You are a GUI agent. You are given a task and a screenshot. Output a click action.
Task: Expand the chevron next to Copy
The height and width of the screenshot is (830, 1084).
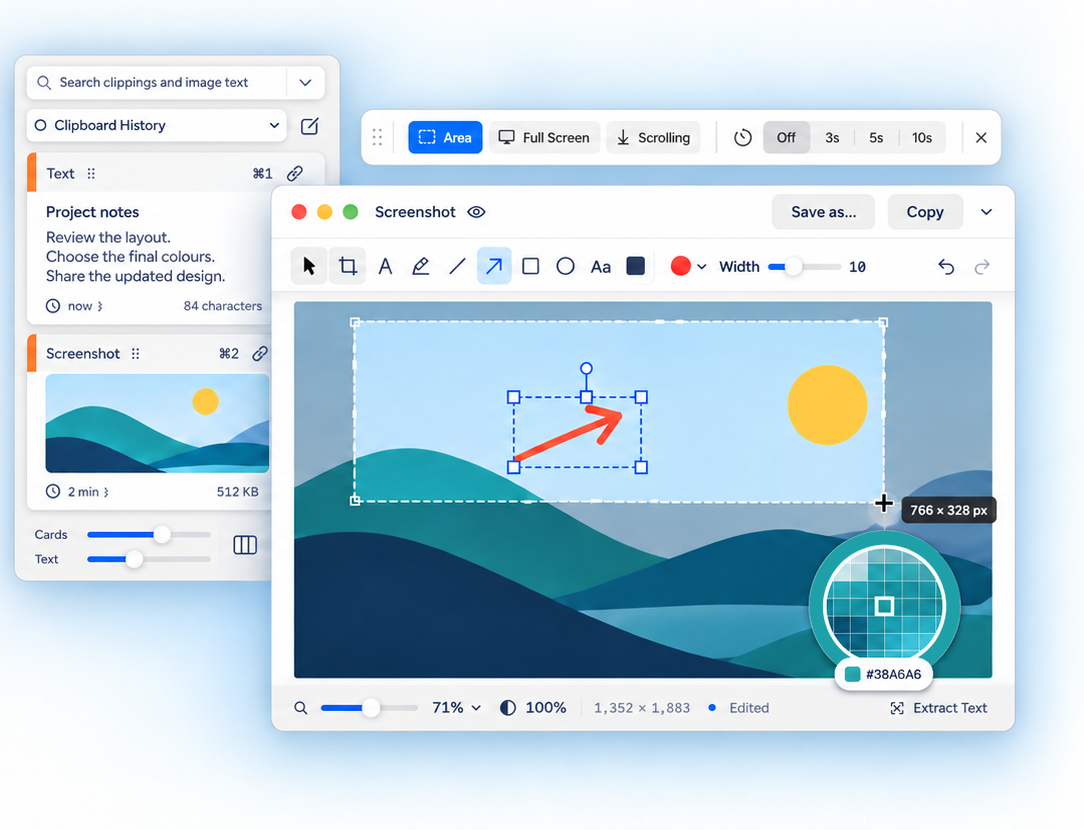click(x=987, y=212)
